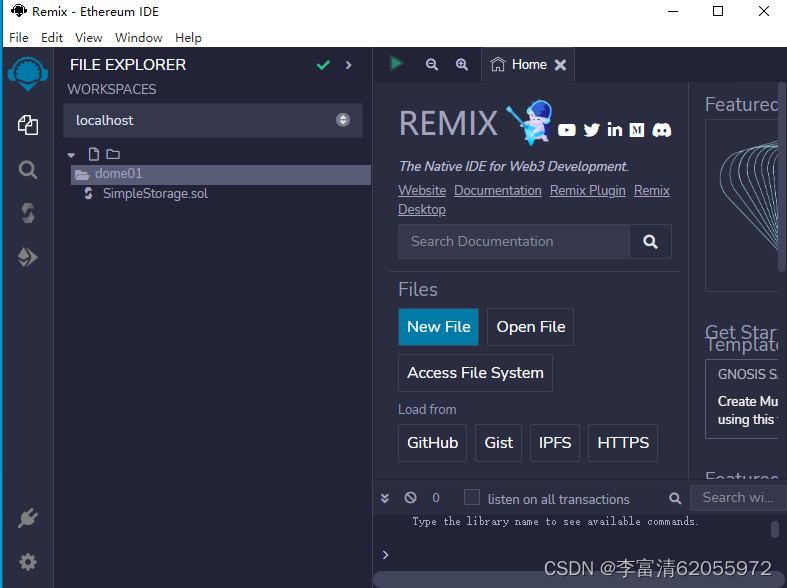Open the Remix Twitter icon
Image resolution: width=787 pixels, height=588 pixels.
592,130
